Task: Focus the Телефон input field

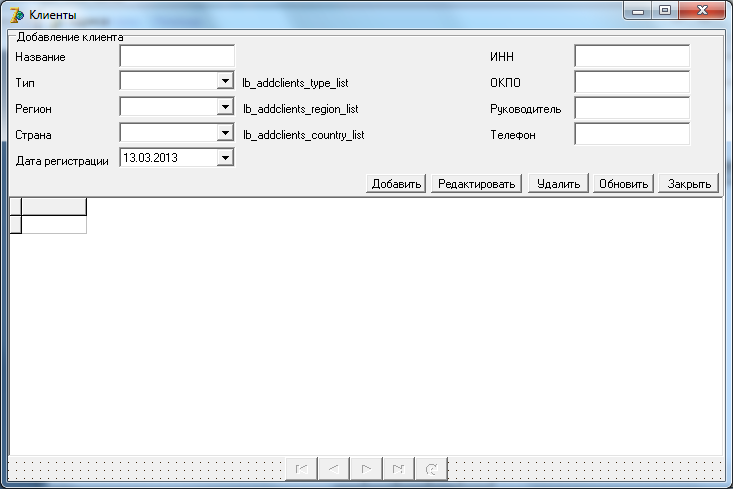Action: pos(632,134)
